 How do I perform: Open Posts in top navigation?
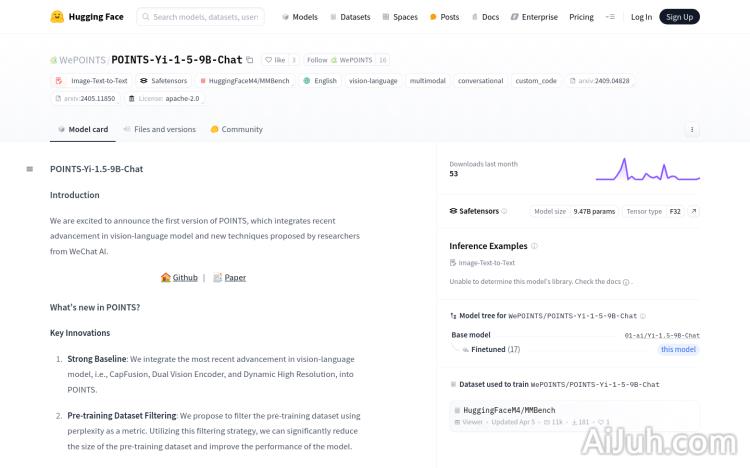coord(444,17)
